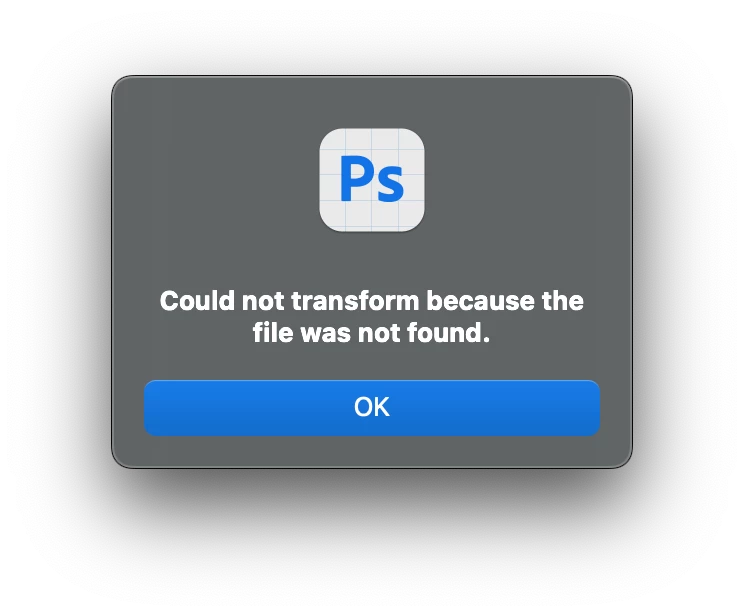
Task: Click the rounded Photoshop logo tile
Action: [372, 180]
